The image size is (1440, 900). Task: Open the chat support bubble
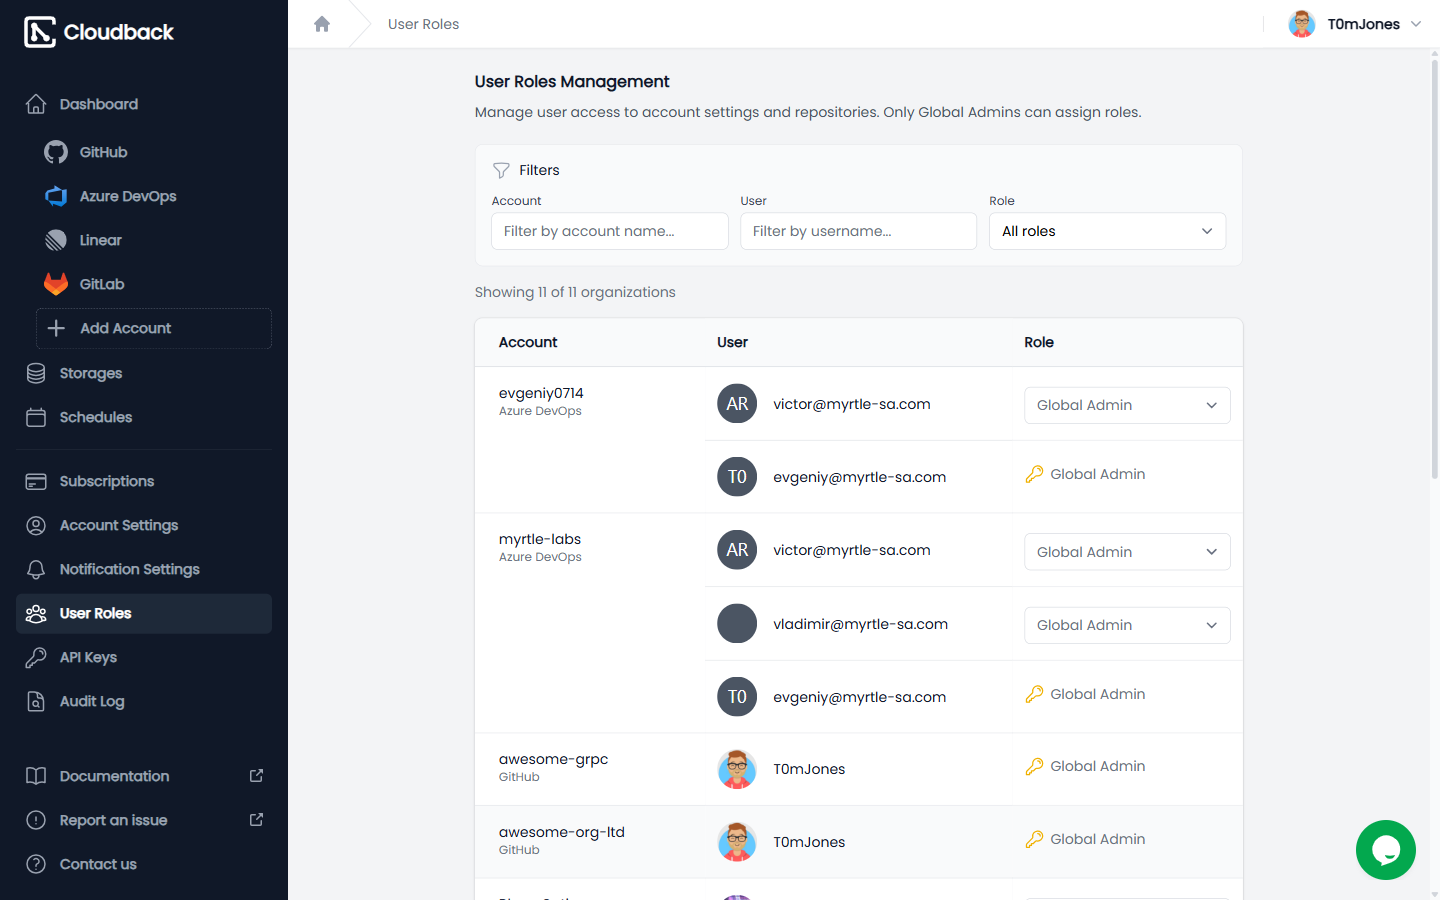pos(1386,850)
